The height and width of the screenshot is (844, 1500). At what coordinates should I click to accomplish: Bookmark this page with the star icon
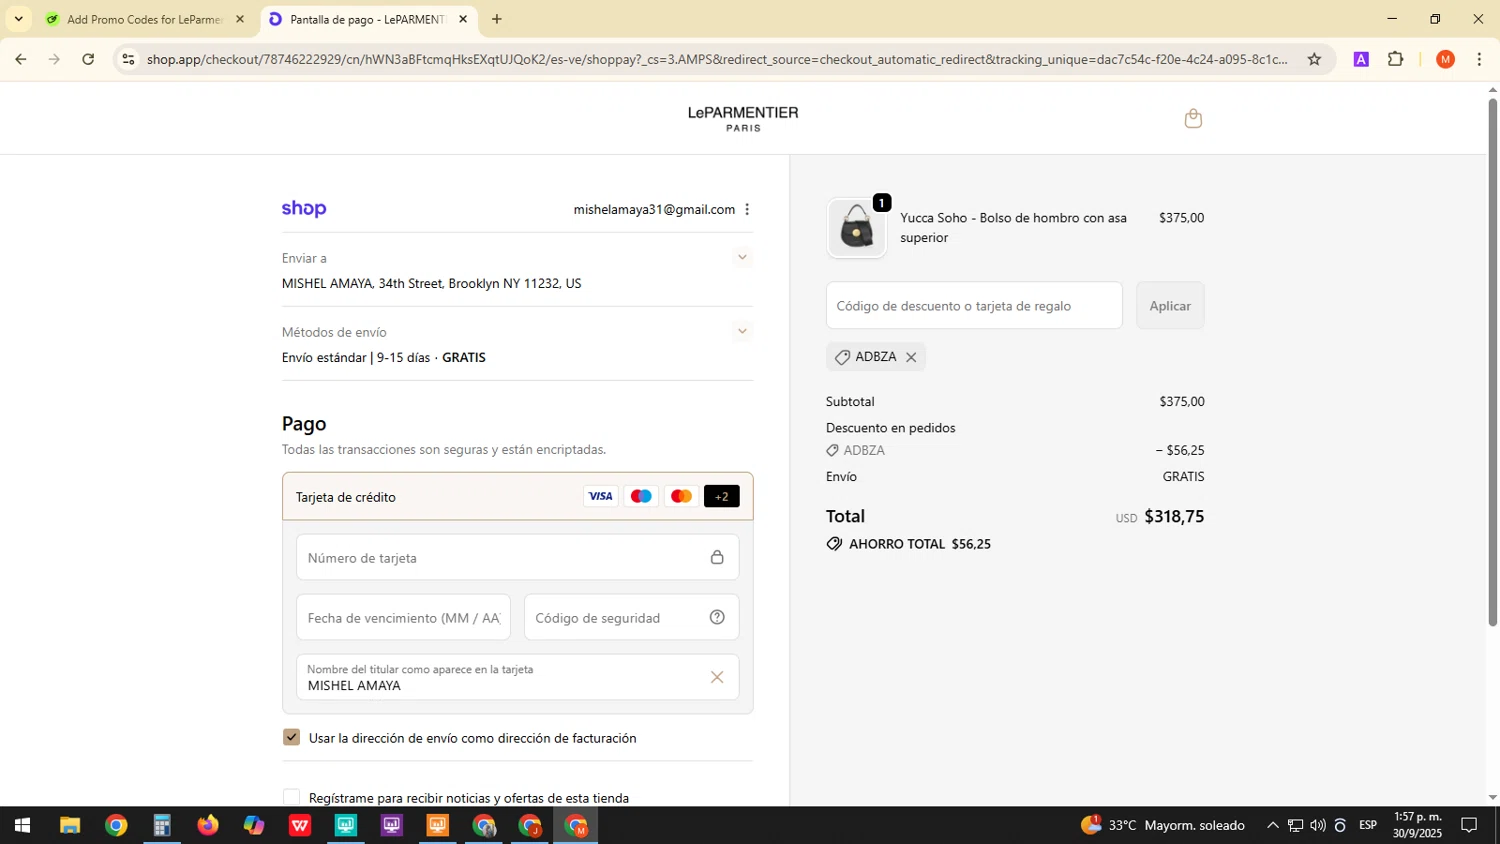coord(1314,60)
